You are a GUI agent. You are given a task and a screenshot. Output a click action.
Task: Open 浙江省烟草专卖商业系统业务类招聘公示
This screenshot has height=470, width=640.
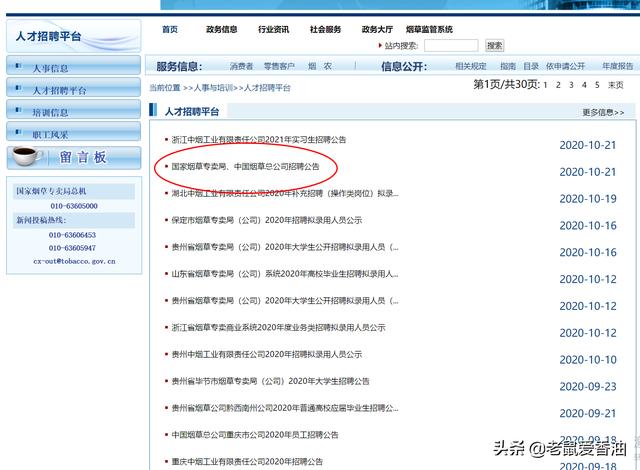tap(278, 327)
